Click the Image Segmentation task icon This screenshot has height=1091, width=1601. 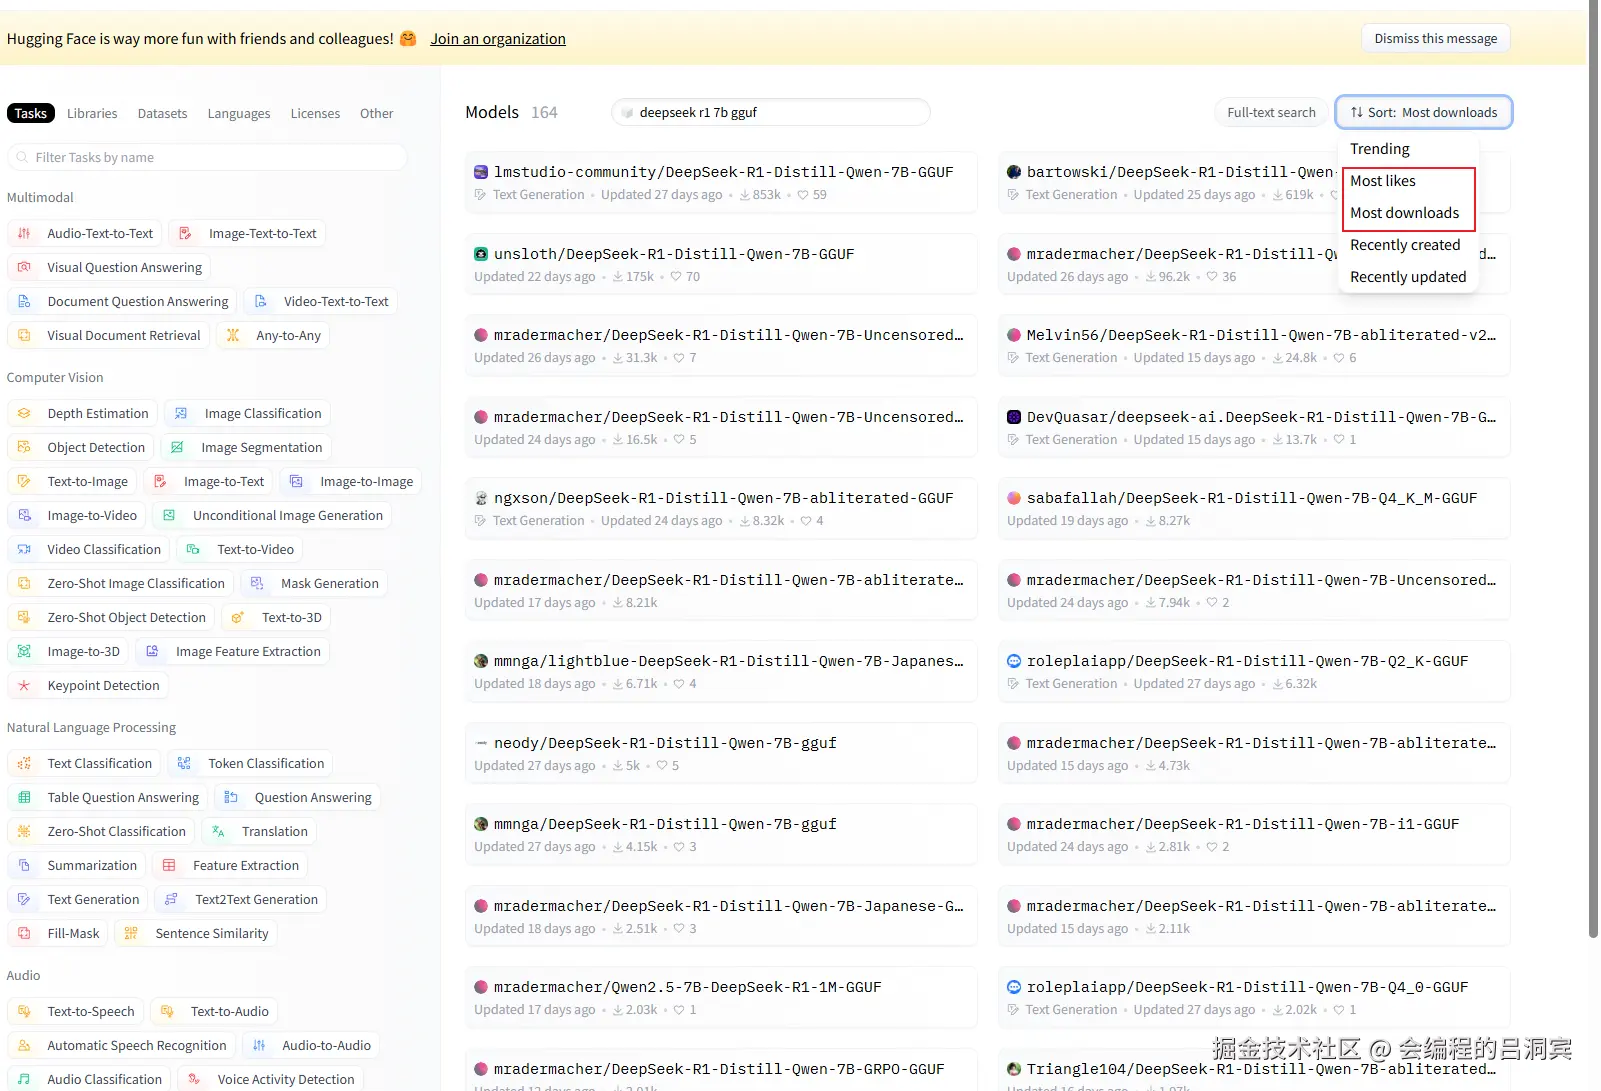click(177, 448)
